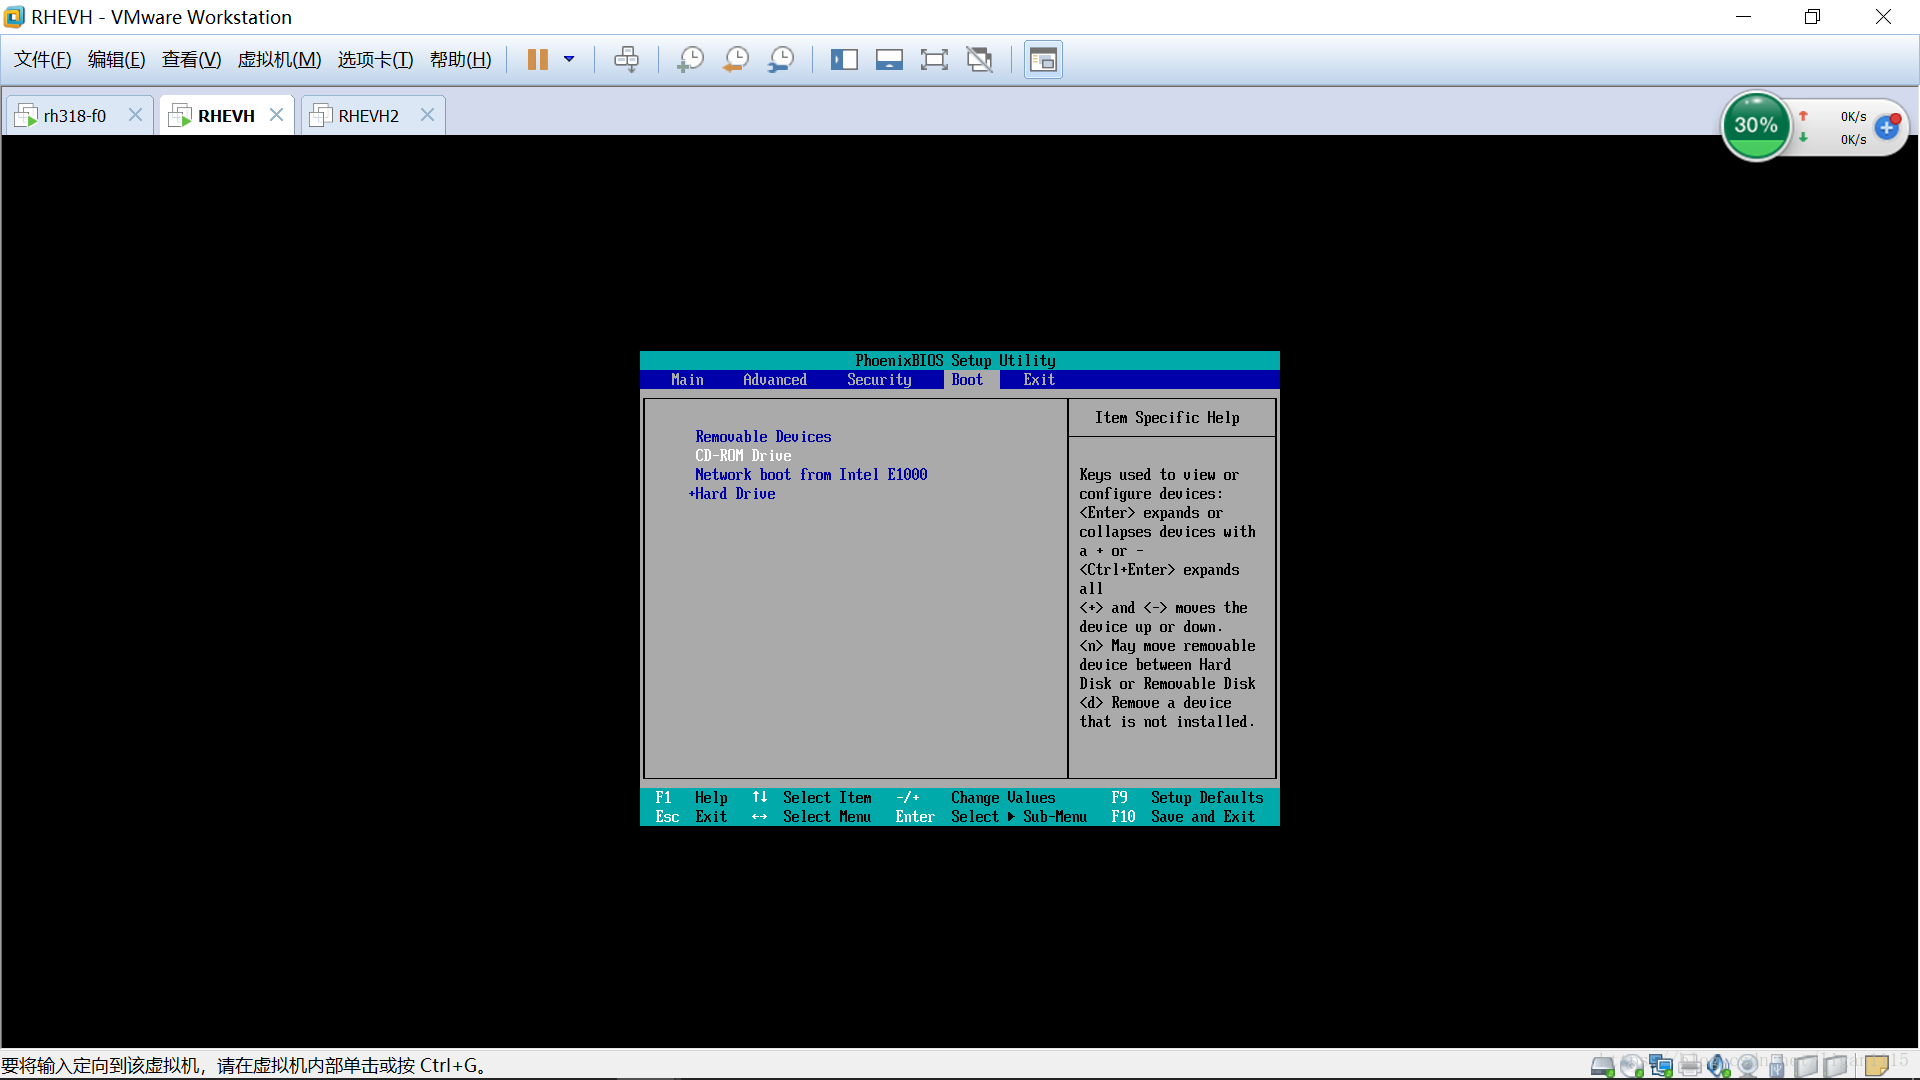Close the RHEVH tab
The height and width of the screenshot is (1080, 1920).
tap(277, 115)
